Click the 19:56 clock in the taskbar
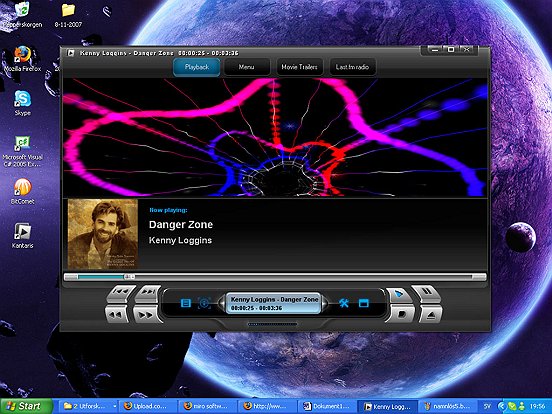 [x=537, y=406]
